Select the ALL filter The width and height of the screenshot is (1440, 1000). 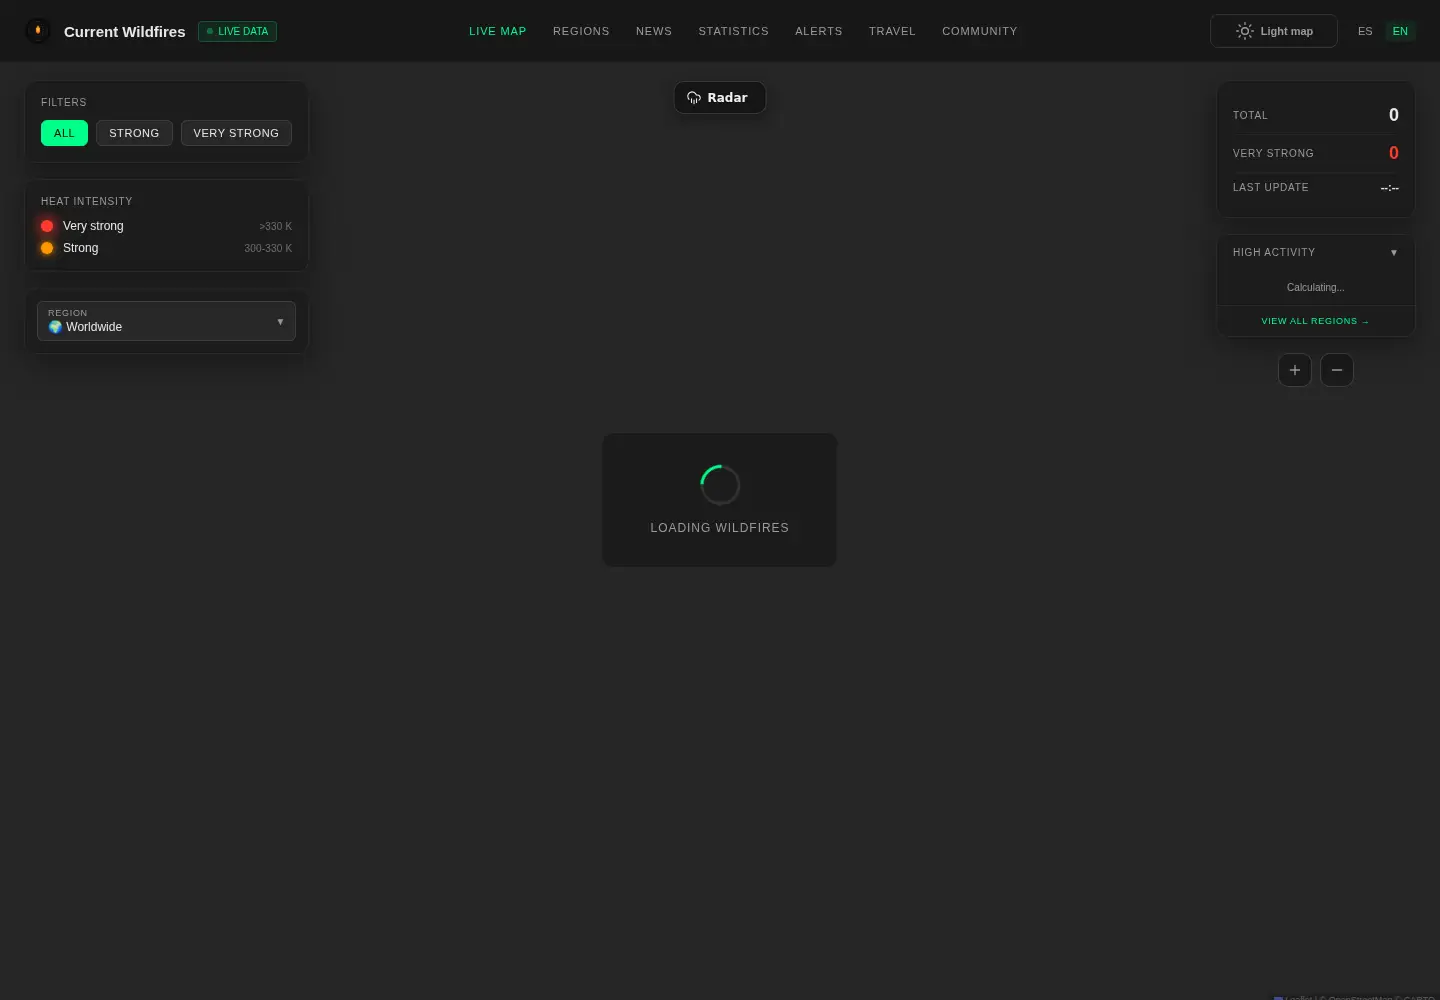coord(64,133)
